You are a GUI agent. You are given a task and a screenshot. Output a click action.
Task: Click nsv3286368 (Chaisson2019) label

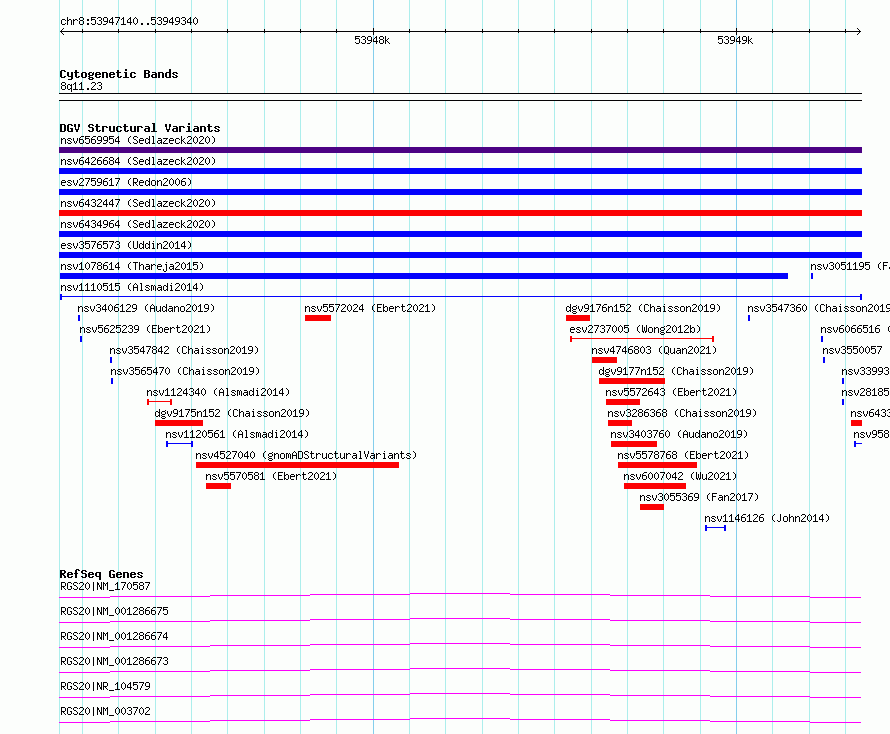coord(682,413)
